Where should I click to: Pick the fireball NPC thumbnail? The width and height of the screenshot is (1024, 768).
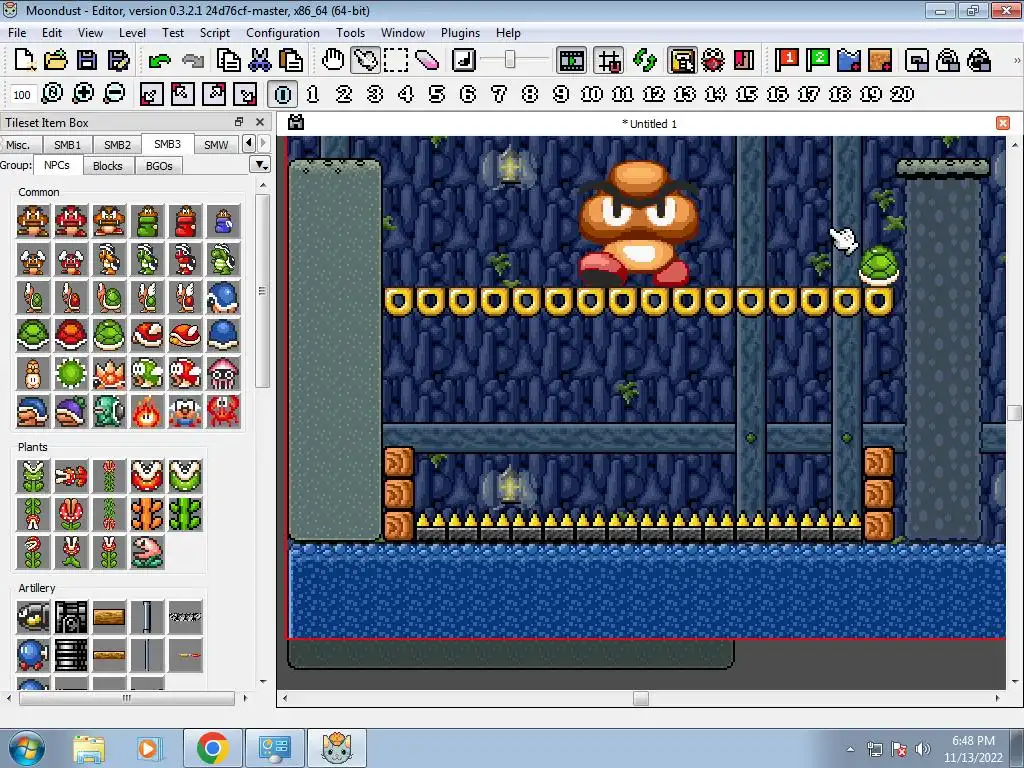pyautogui.click(x=148, y=412)
